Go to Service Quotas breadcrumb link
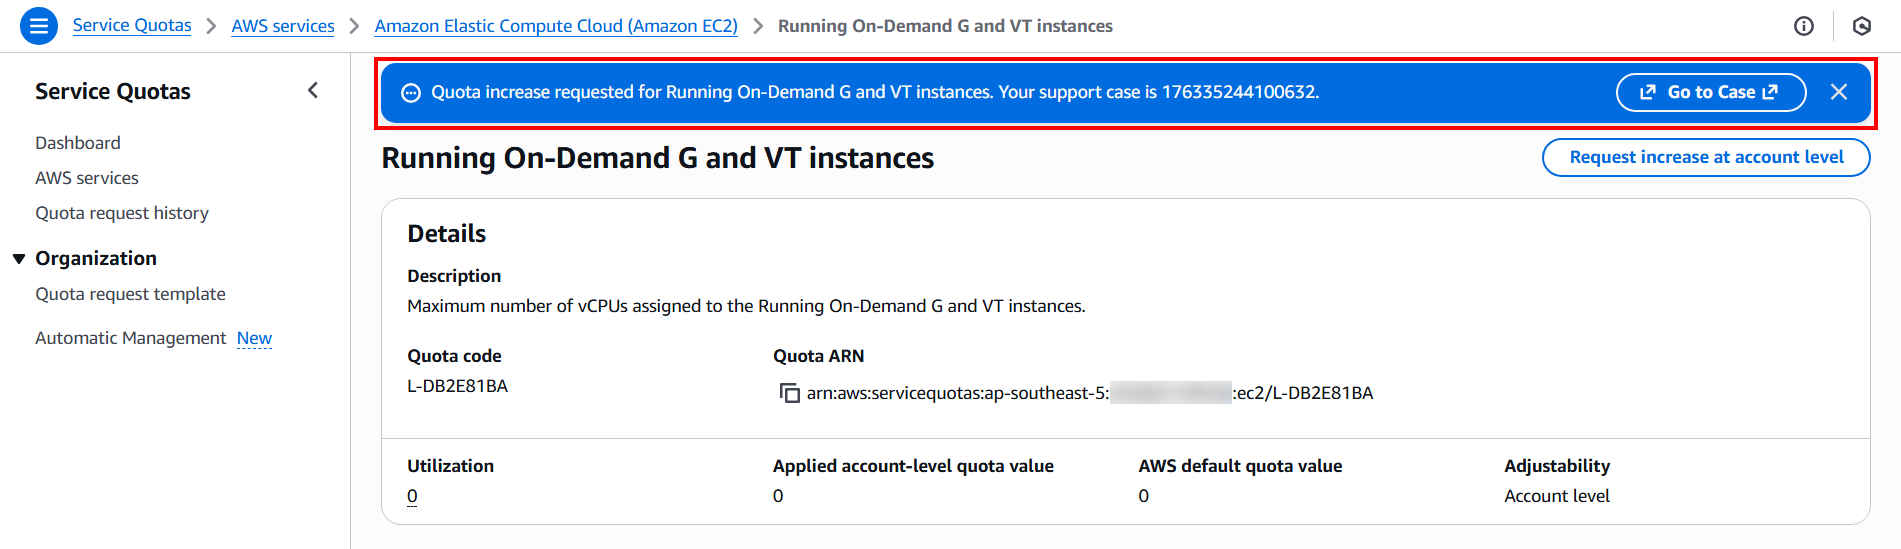 (132, 26)
